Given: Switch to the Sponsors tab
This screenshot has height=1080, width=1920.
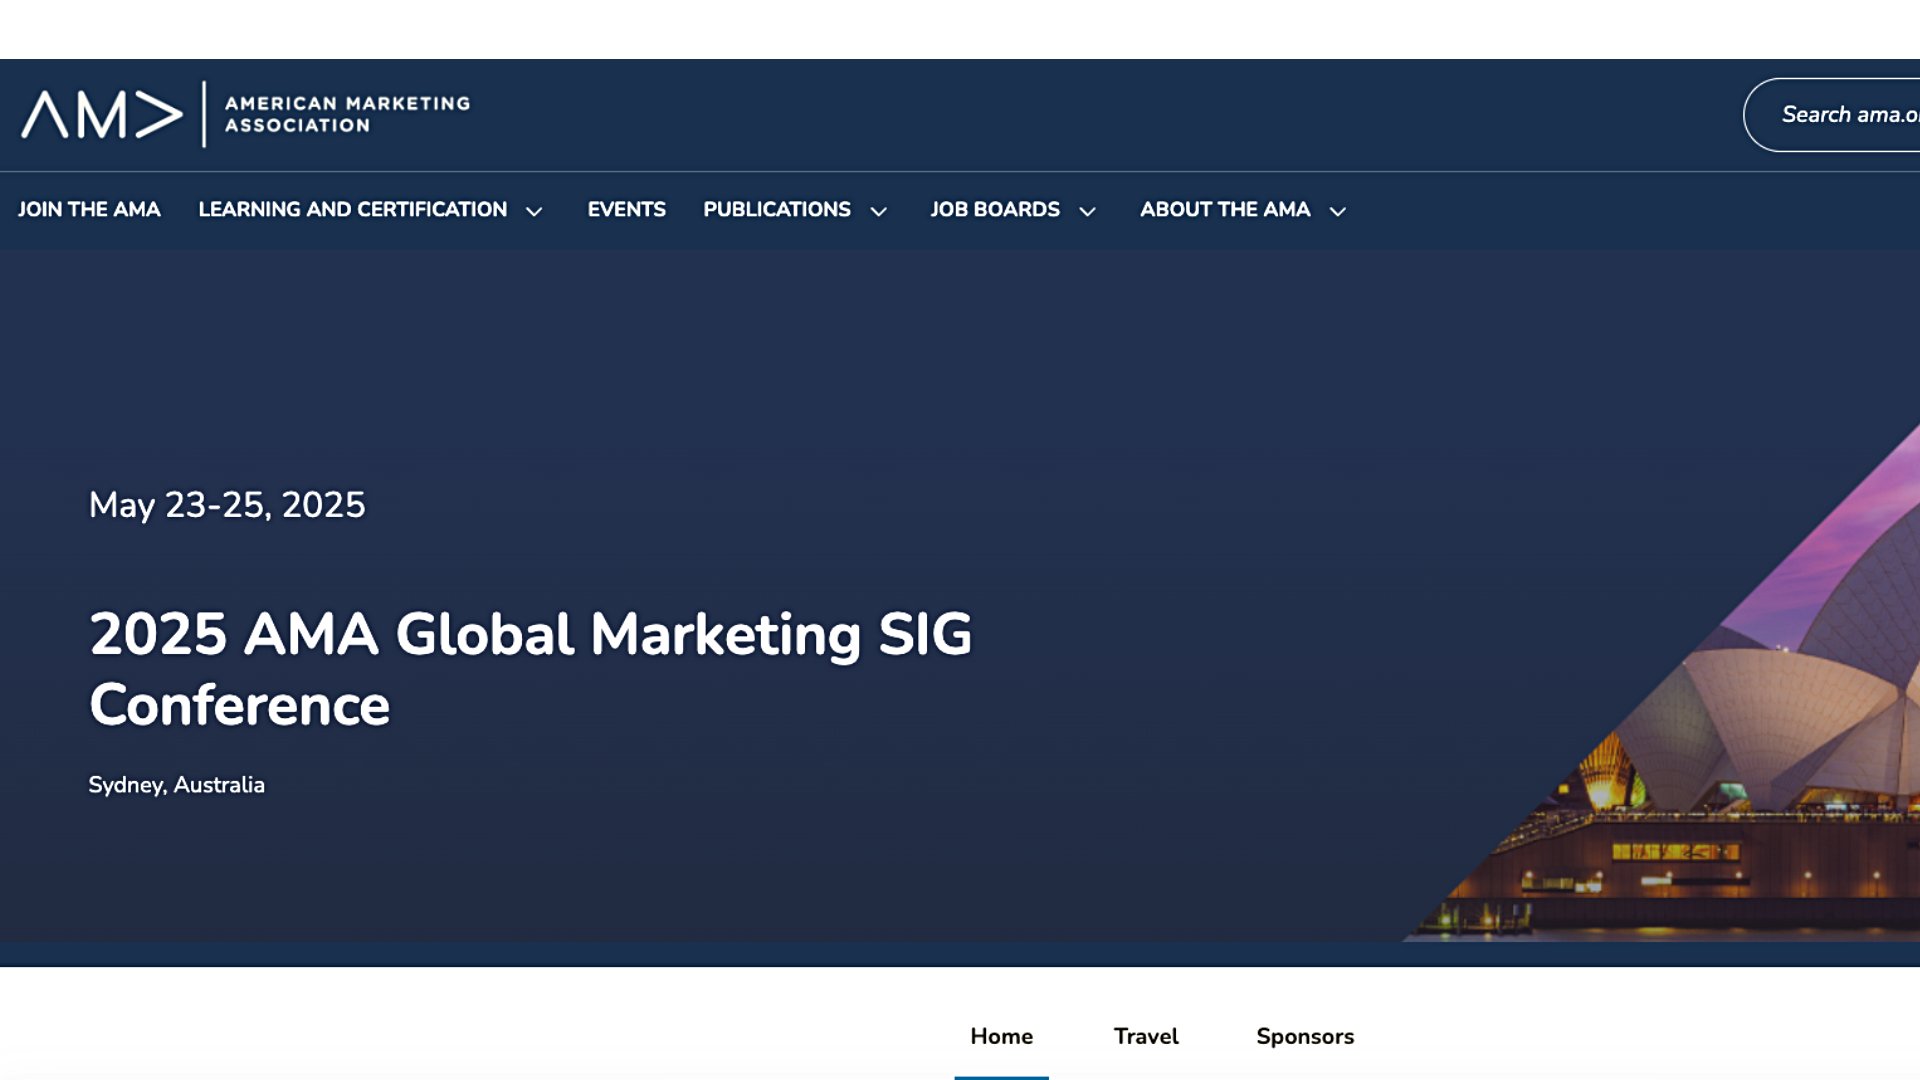Looking at the screenshot, I should pyautogui.click(x=1305, y=1037).
